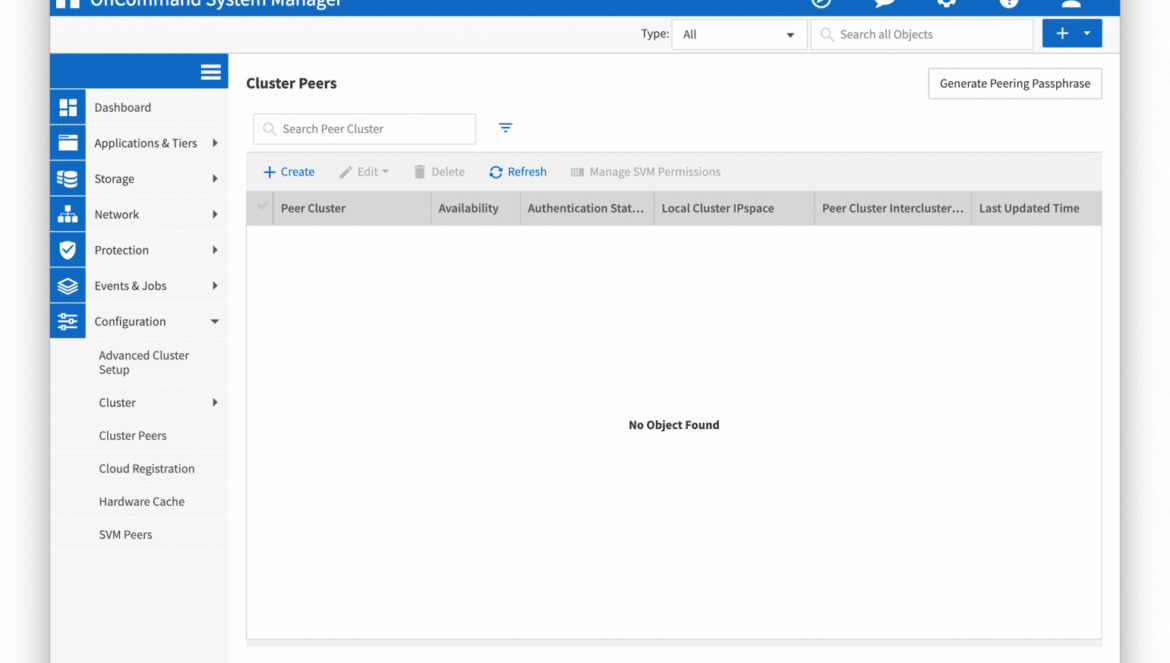Expand Applications & Tiers submenu arrow
The height and width of the screenshot is (663, 1170).
(215, 143)
